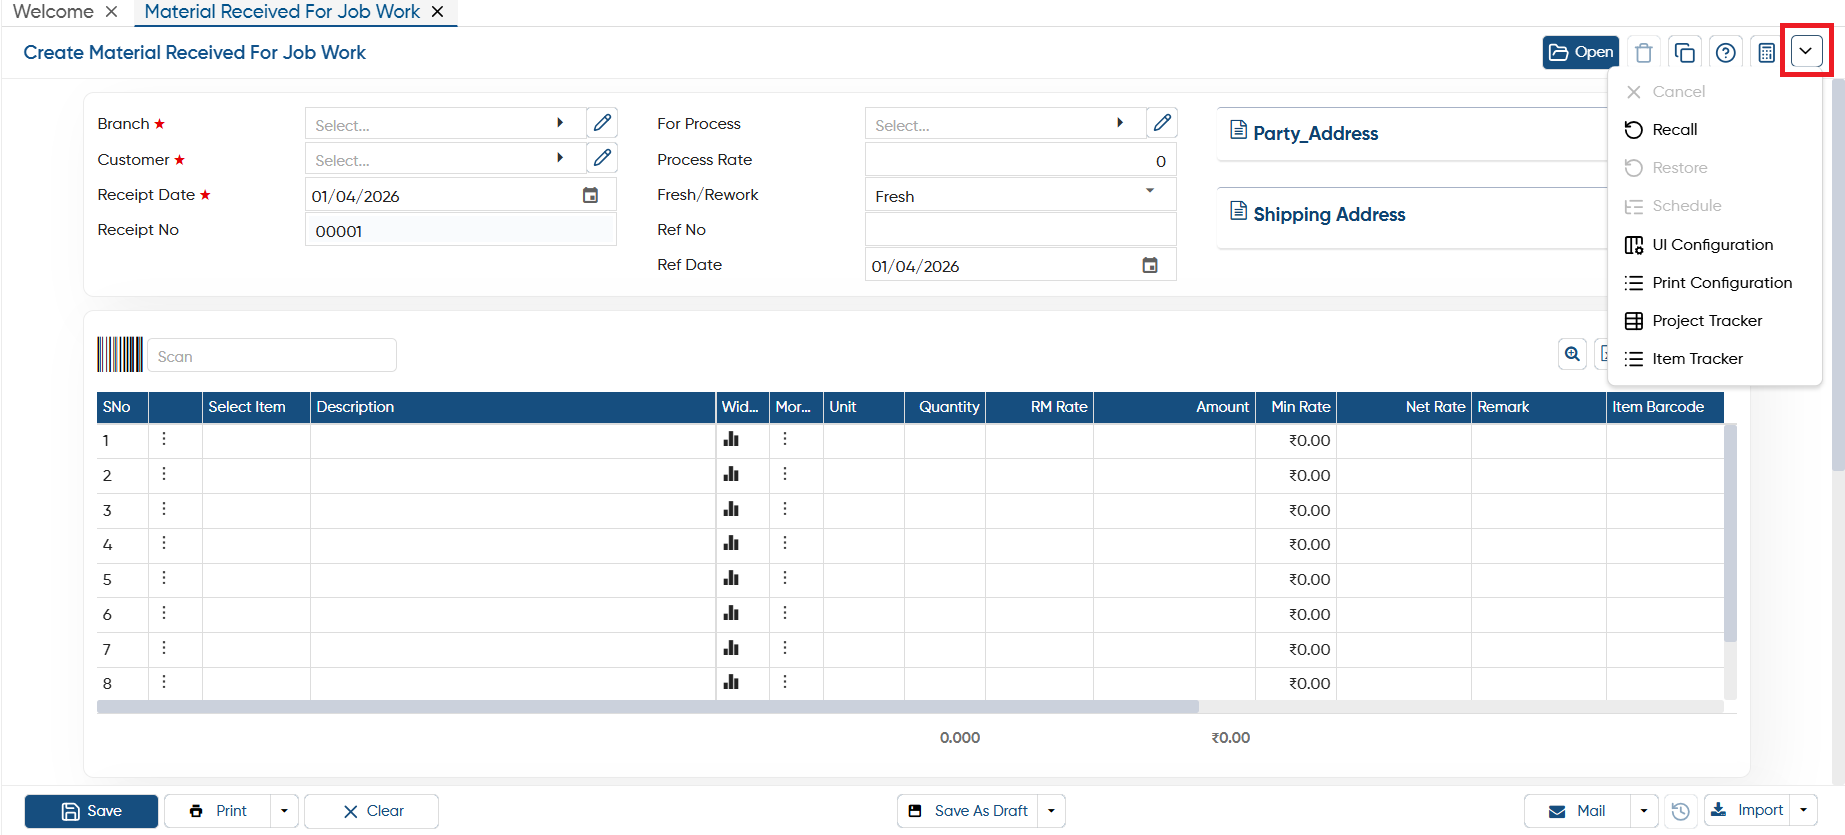
Task: Open the Receipt Date calendar picker
Action: point(591,195)
